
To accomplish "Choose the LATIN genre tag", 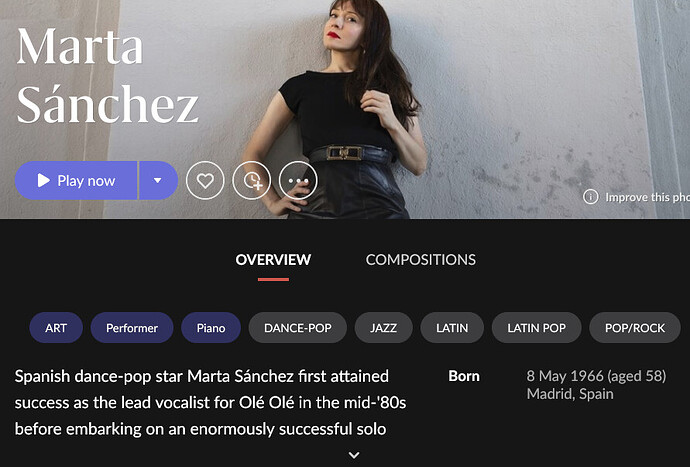I will click(x=452, y=328).
